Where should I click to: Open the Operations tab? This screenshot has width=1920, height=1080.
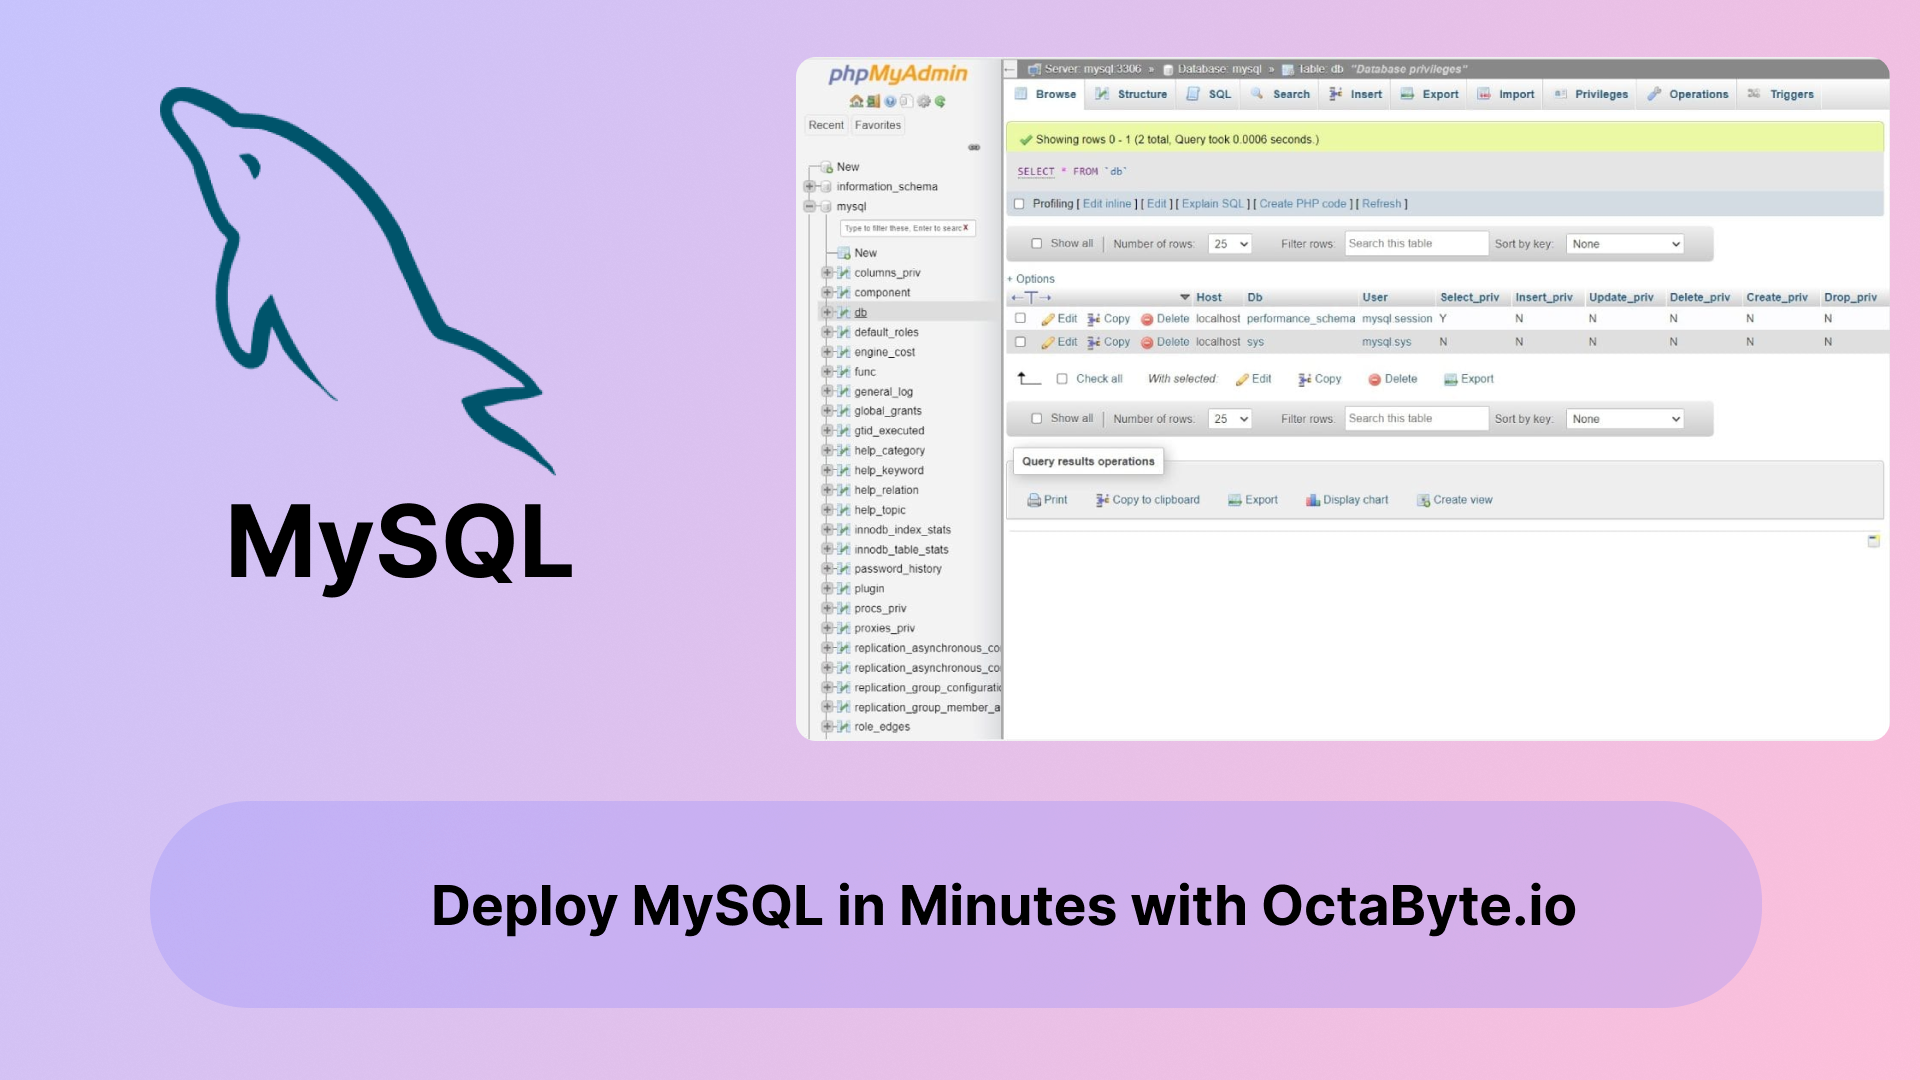(x=1688, y=94)
